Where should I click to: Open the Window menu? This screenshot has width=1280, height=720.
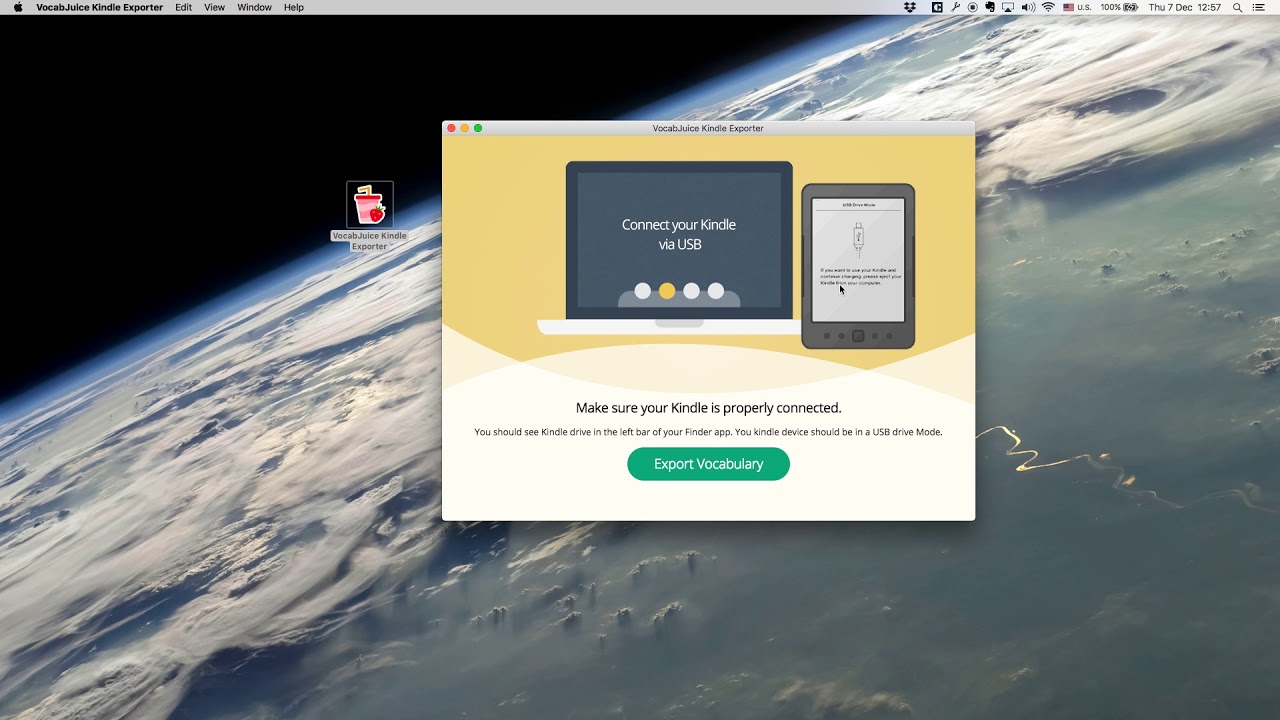254,7
